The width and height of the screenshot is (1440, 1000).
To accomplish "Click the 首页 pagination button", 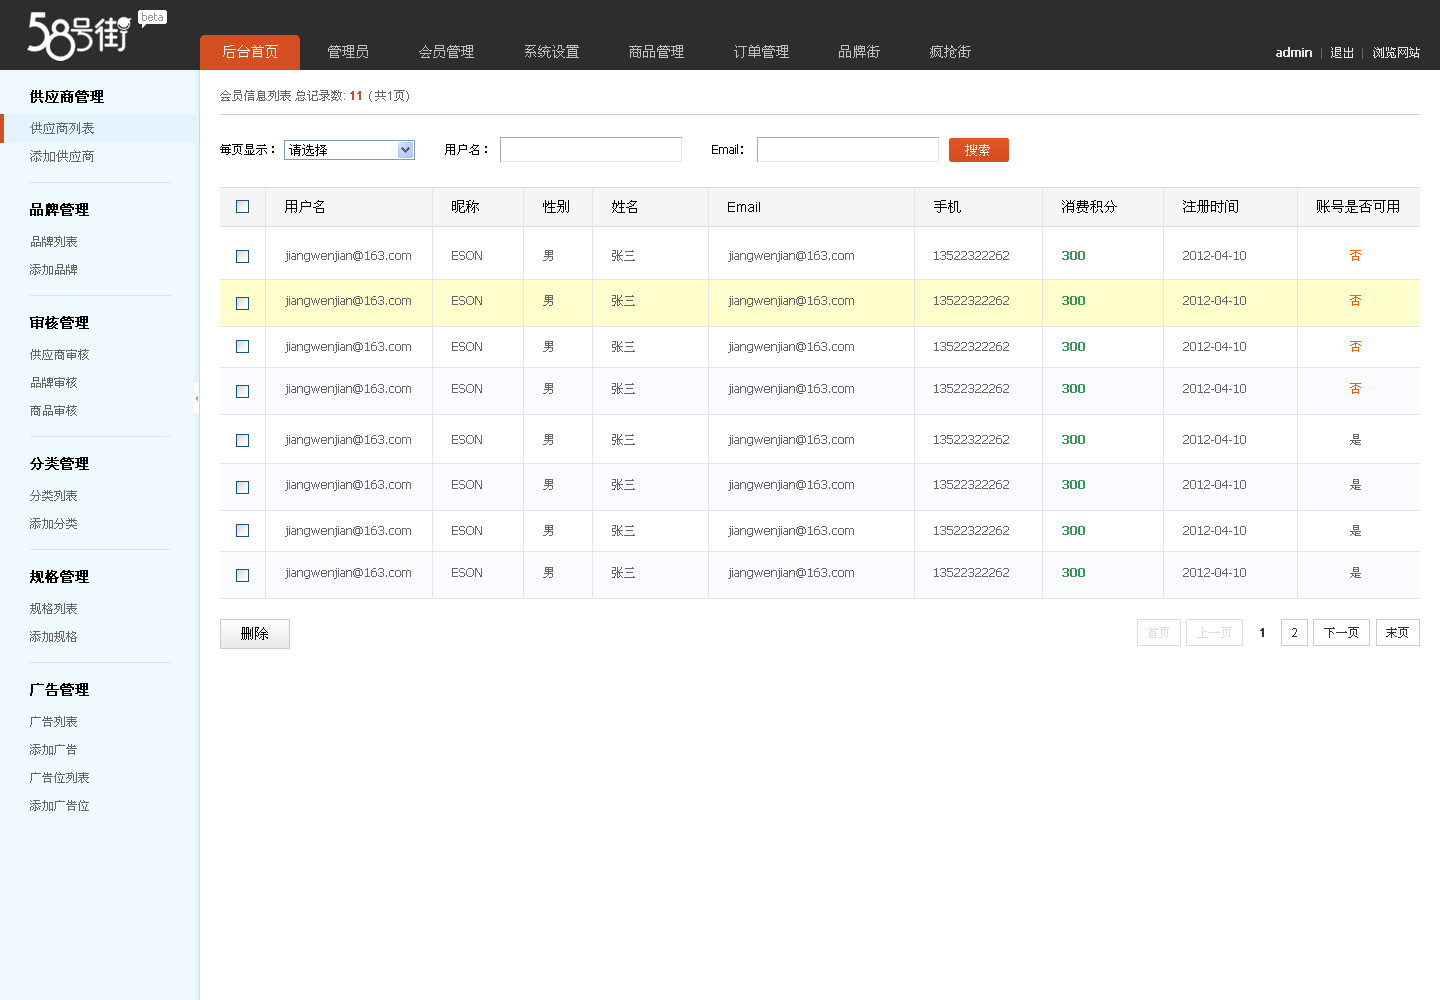I will tap(1159, 633).
